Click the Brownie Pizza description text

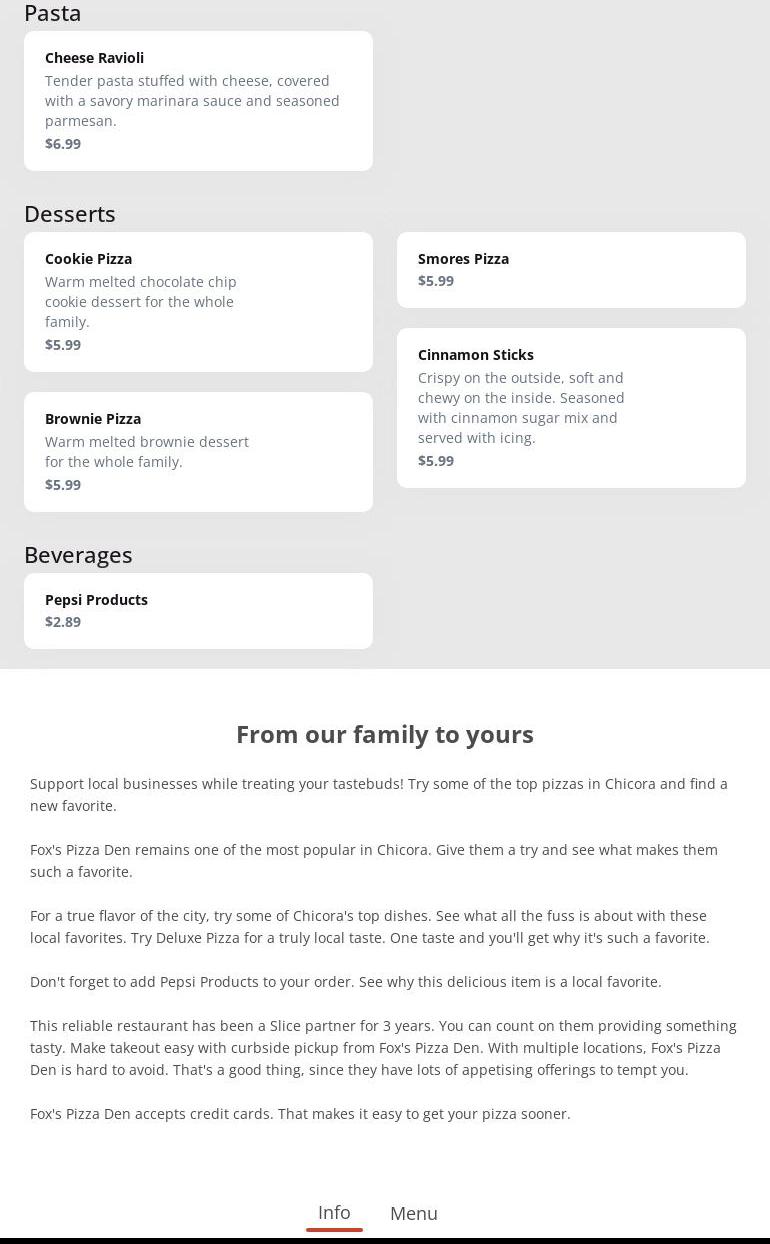point(147,452)
